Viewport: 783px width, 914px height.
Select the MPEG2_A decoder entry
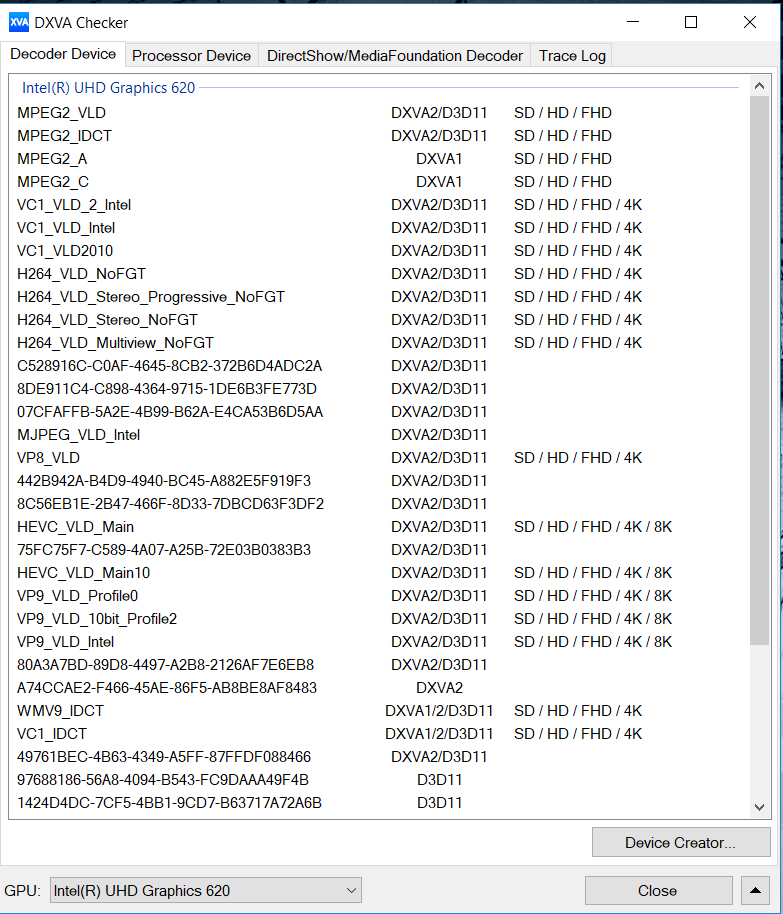(x=379, y=159)
